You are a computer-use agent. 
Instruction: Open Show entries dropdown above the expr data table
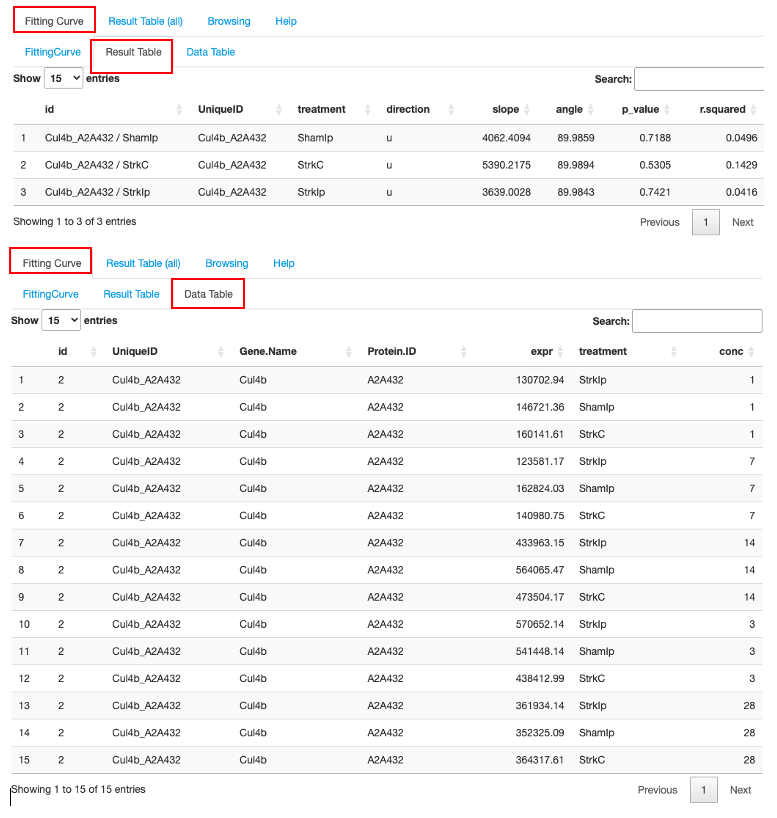pyautogui.click(x=61, y=320)
